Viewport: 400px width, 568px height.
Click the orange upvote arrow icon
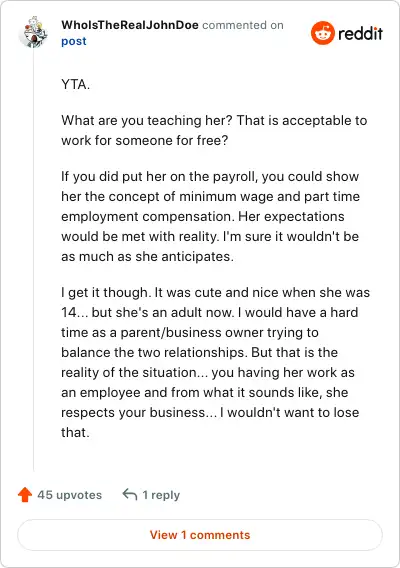coord(25,495)
